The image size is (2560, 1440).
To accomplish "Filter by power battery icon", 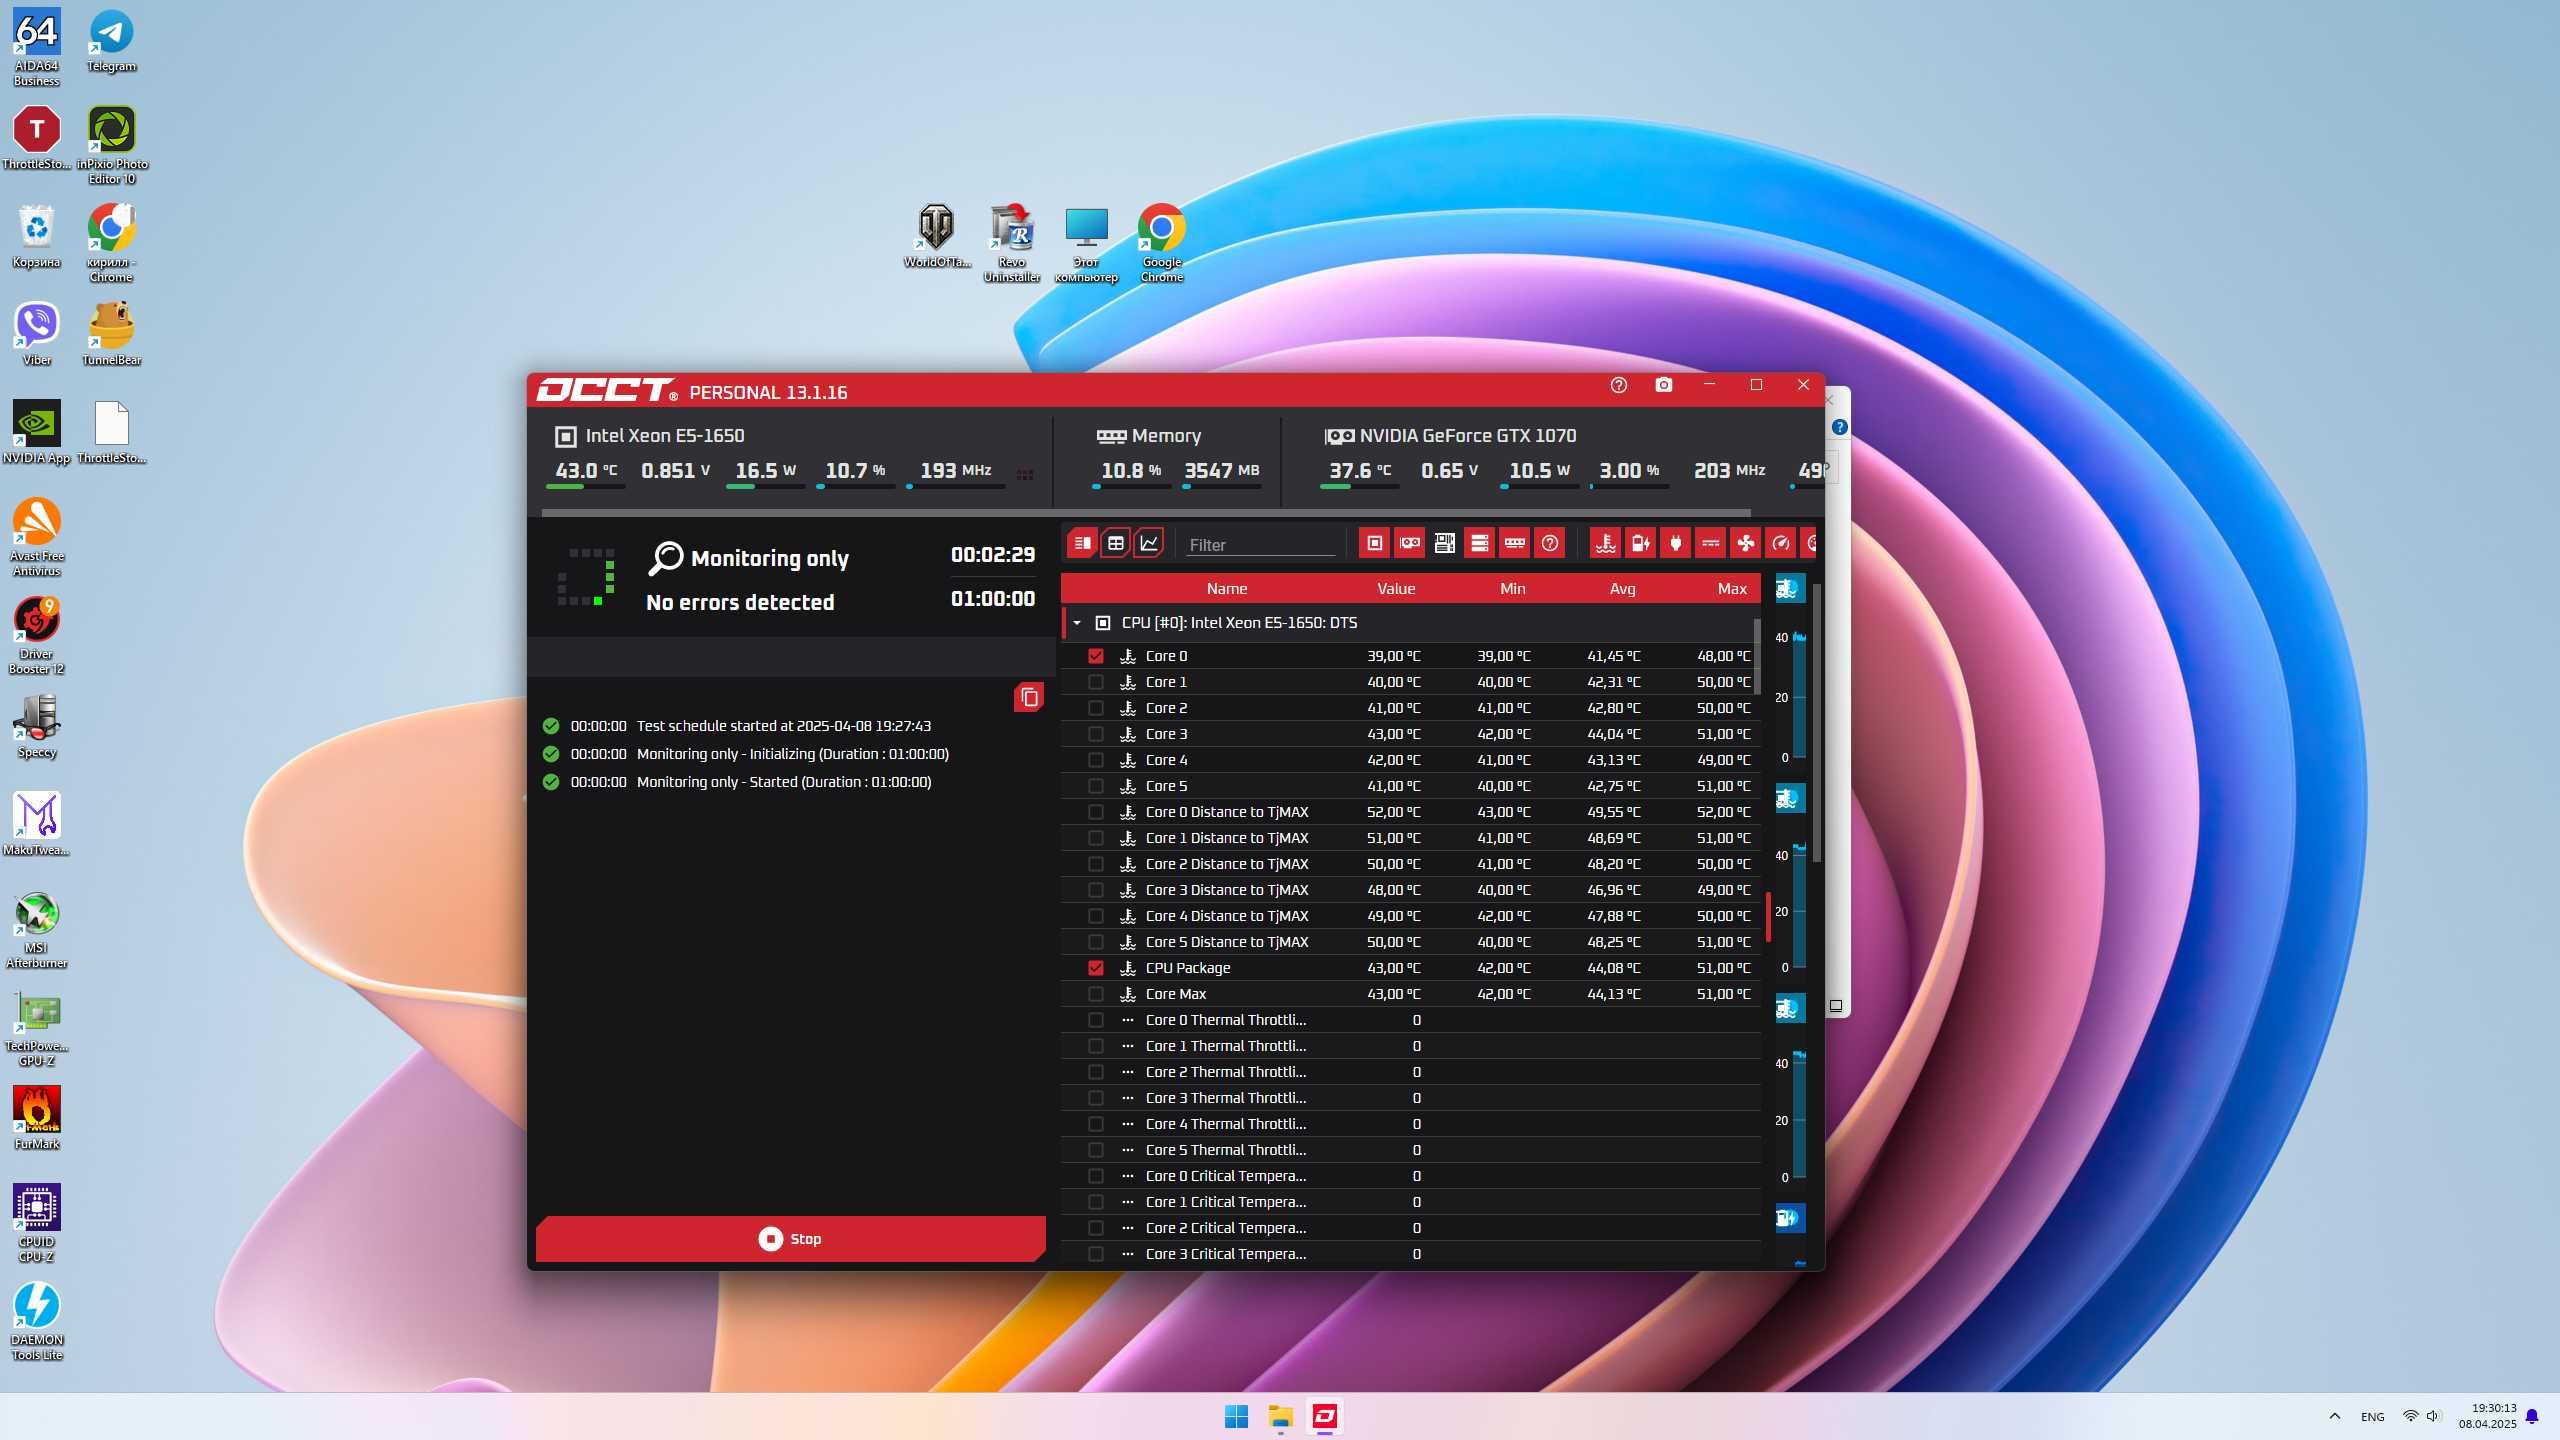I will tap(1641, 543).
